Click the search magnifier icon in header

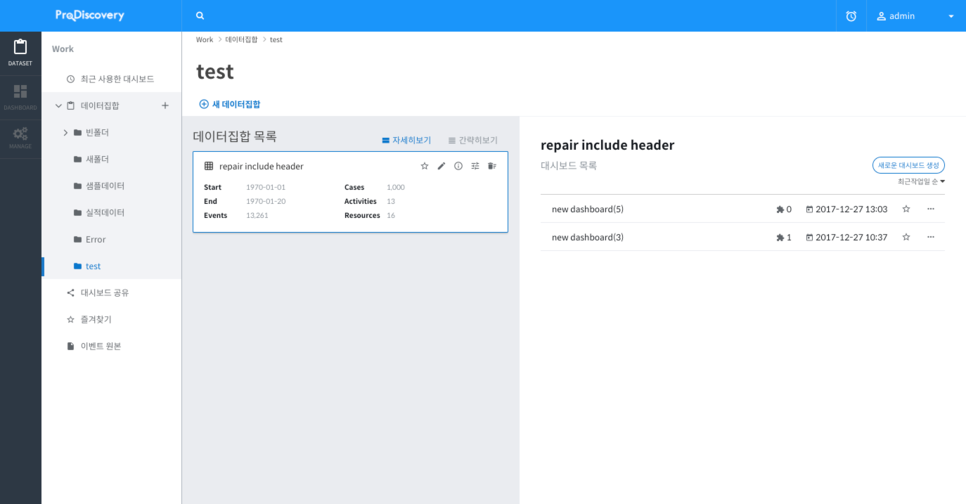pos(200,16)
